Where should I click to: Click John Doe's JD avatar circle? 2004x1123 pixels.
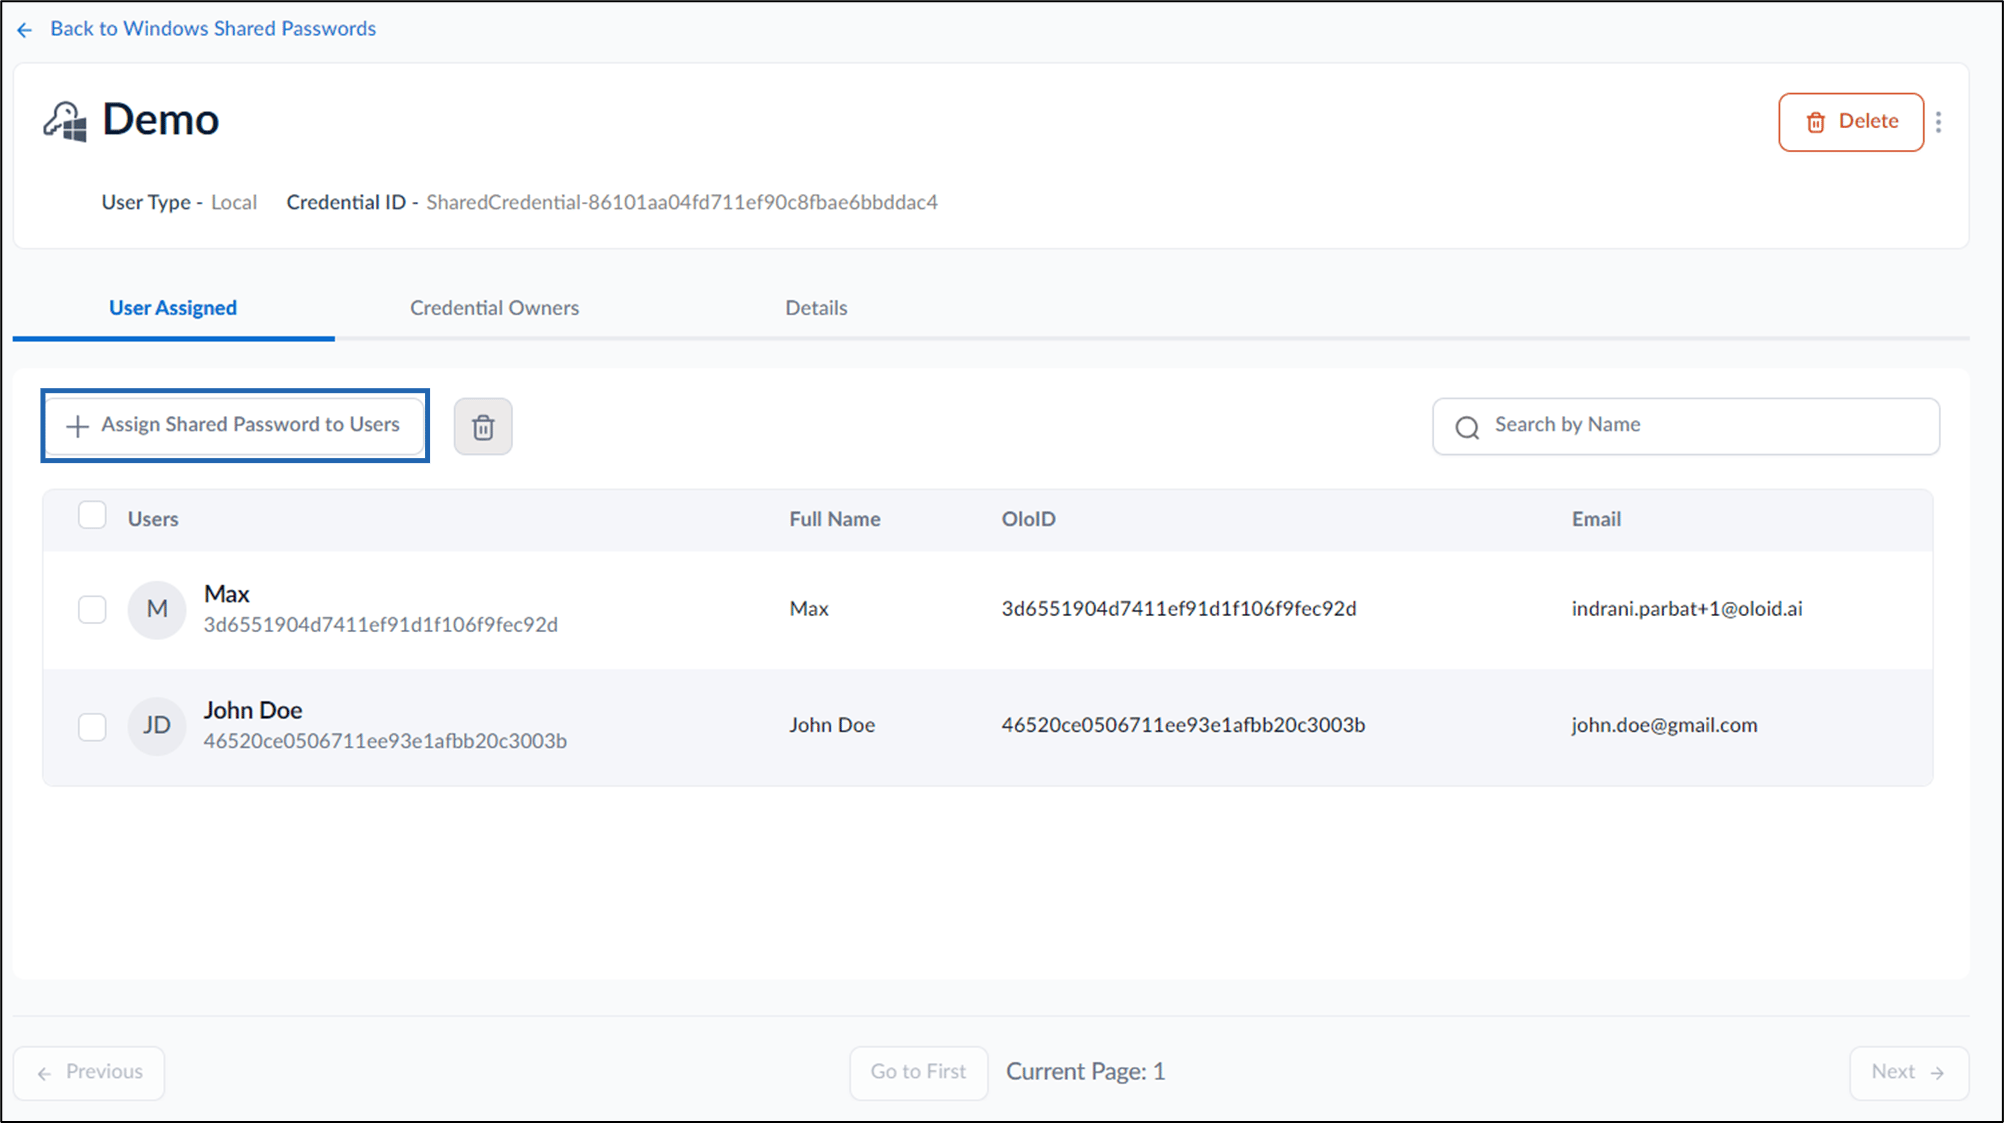(x=157, y=726)
